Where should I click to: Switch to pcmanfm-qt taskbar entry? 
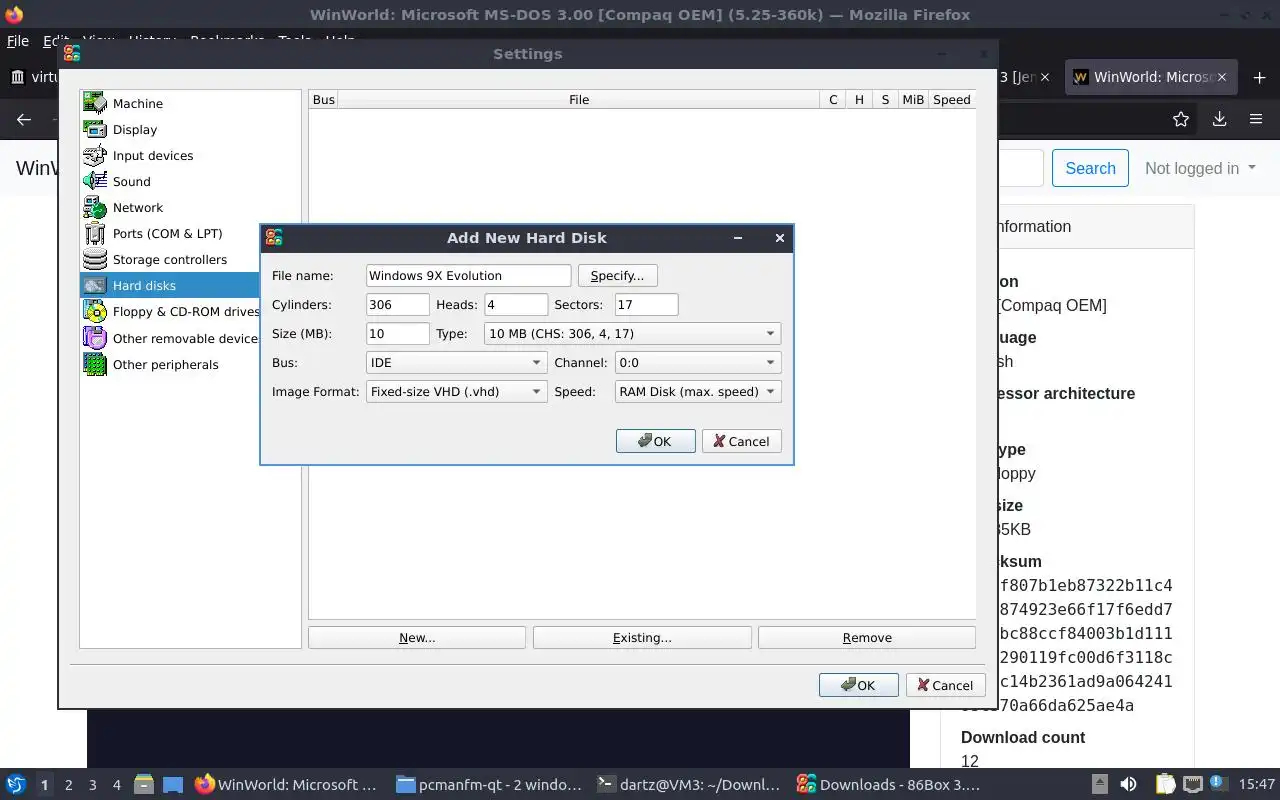[488, 784]
